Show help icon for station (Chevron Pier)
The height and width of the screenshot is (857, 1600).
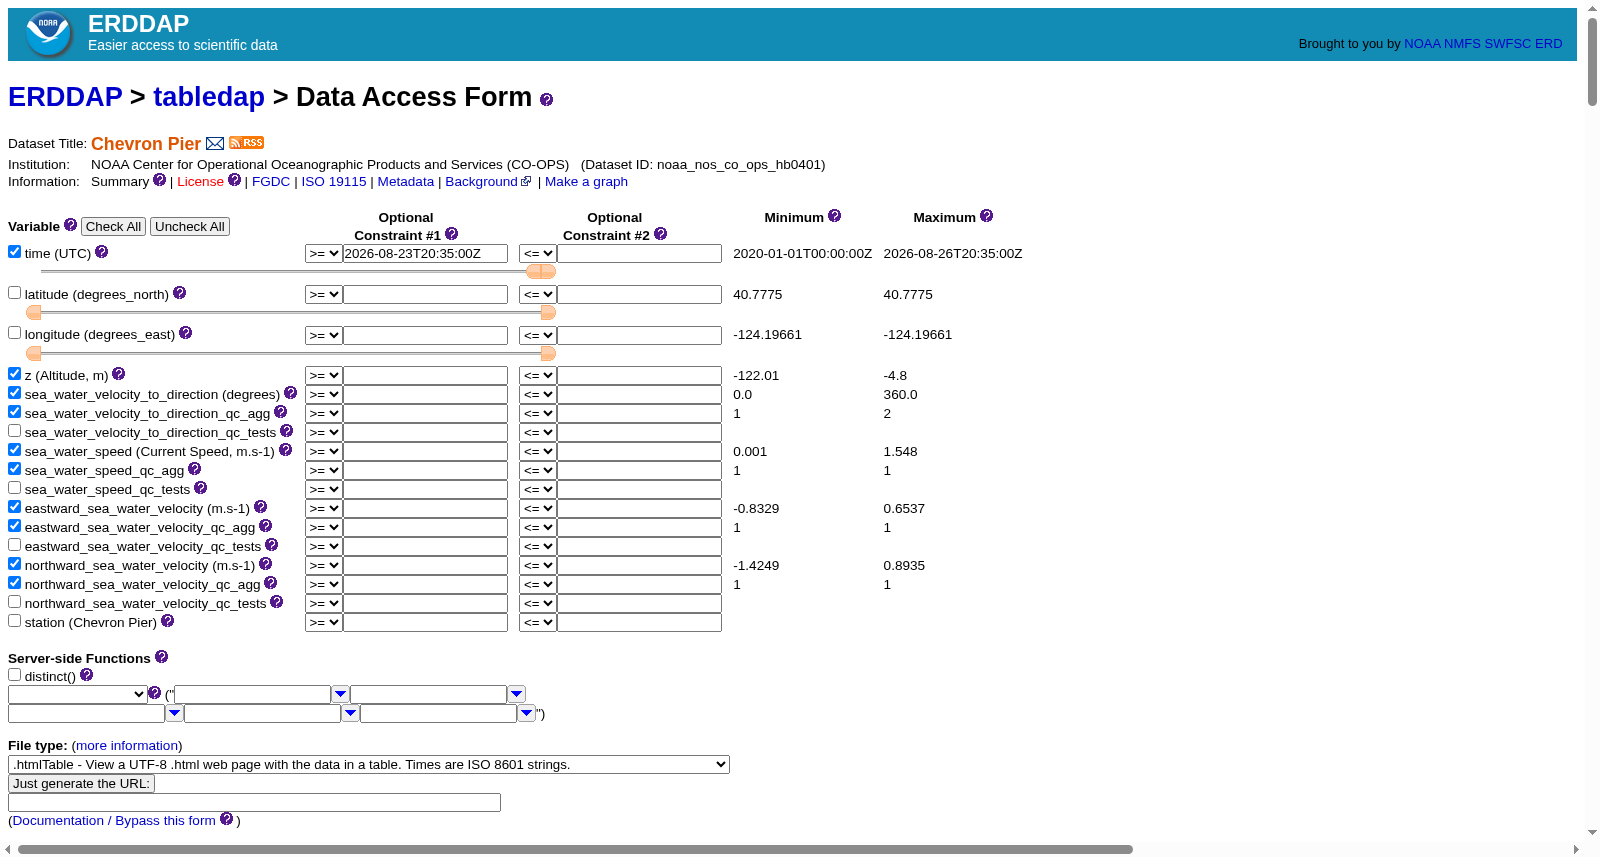pyautogui.click(x=167, y=621)
